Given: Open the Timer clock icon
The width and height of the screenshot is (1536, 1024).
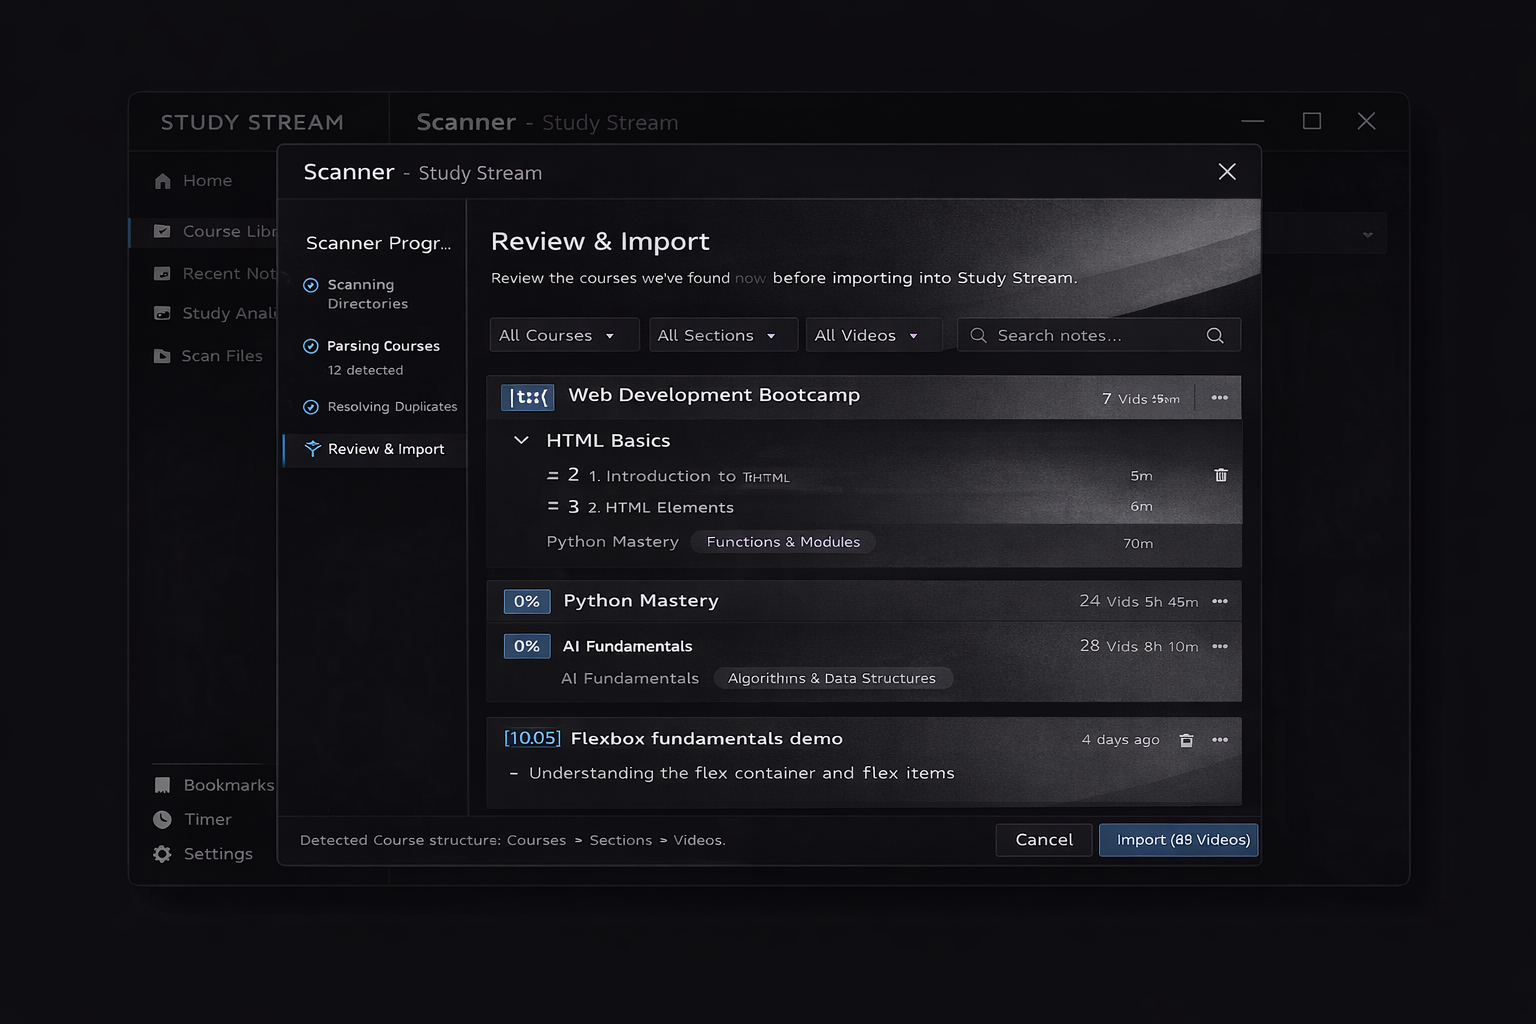Looking at the screenshot, I should pos(162,819).
